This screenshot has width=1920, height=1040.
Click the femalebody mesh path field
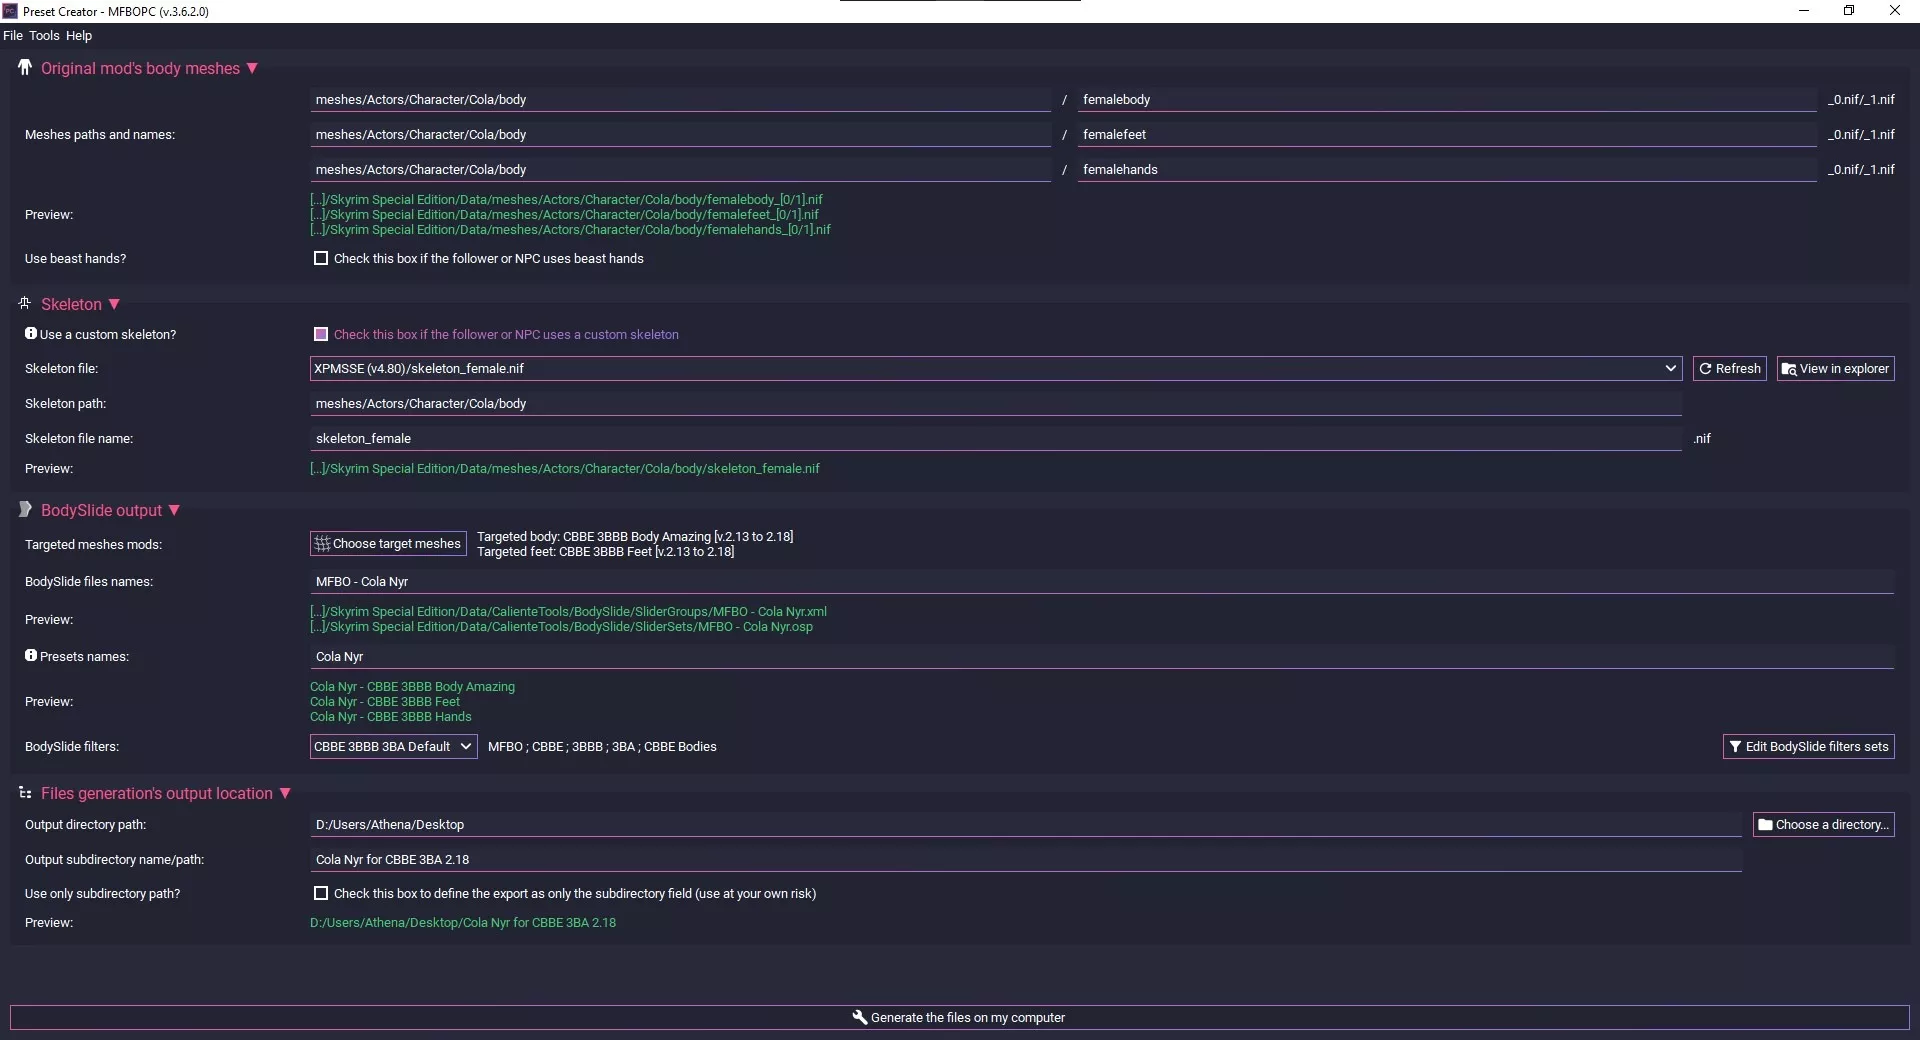[x=680, y=99]
